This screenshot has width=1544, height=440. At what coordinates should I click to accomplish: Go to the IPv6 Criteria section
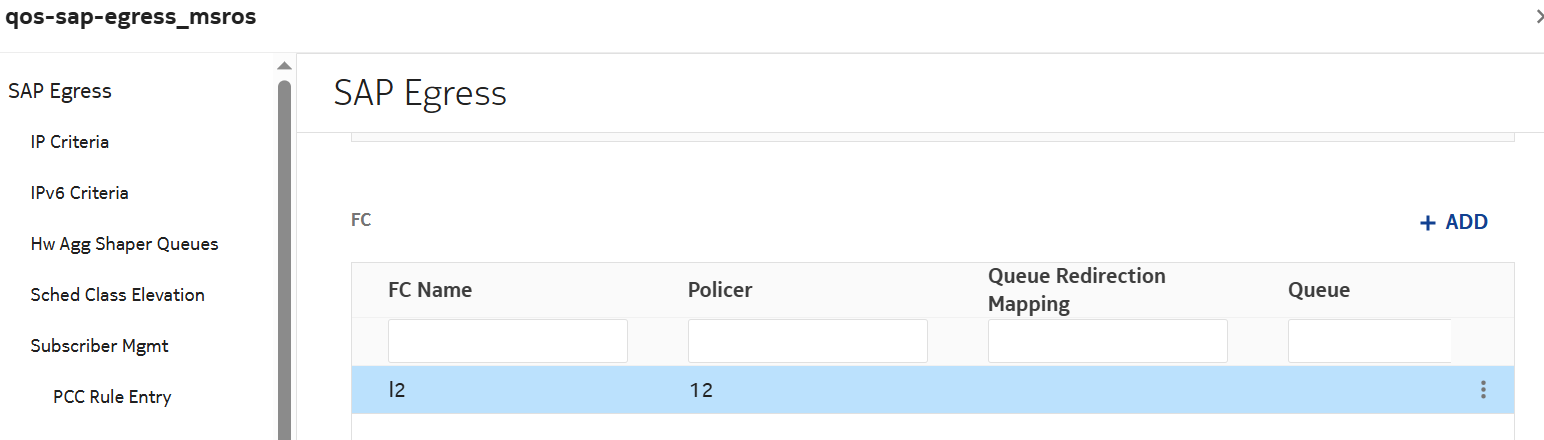point(80,193)
